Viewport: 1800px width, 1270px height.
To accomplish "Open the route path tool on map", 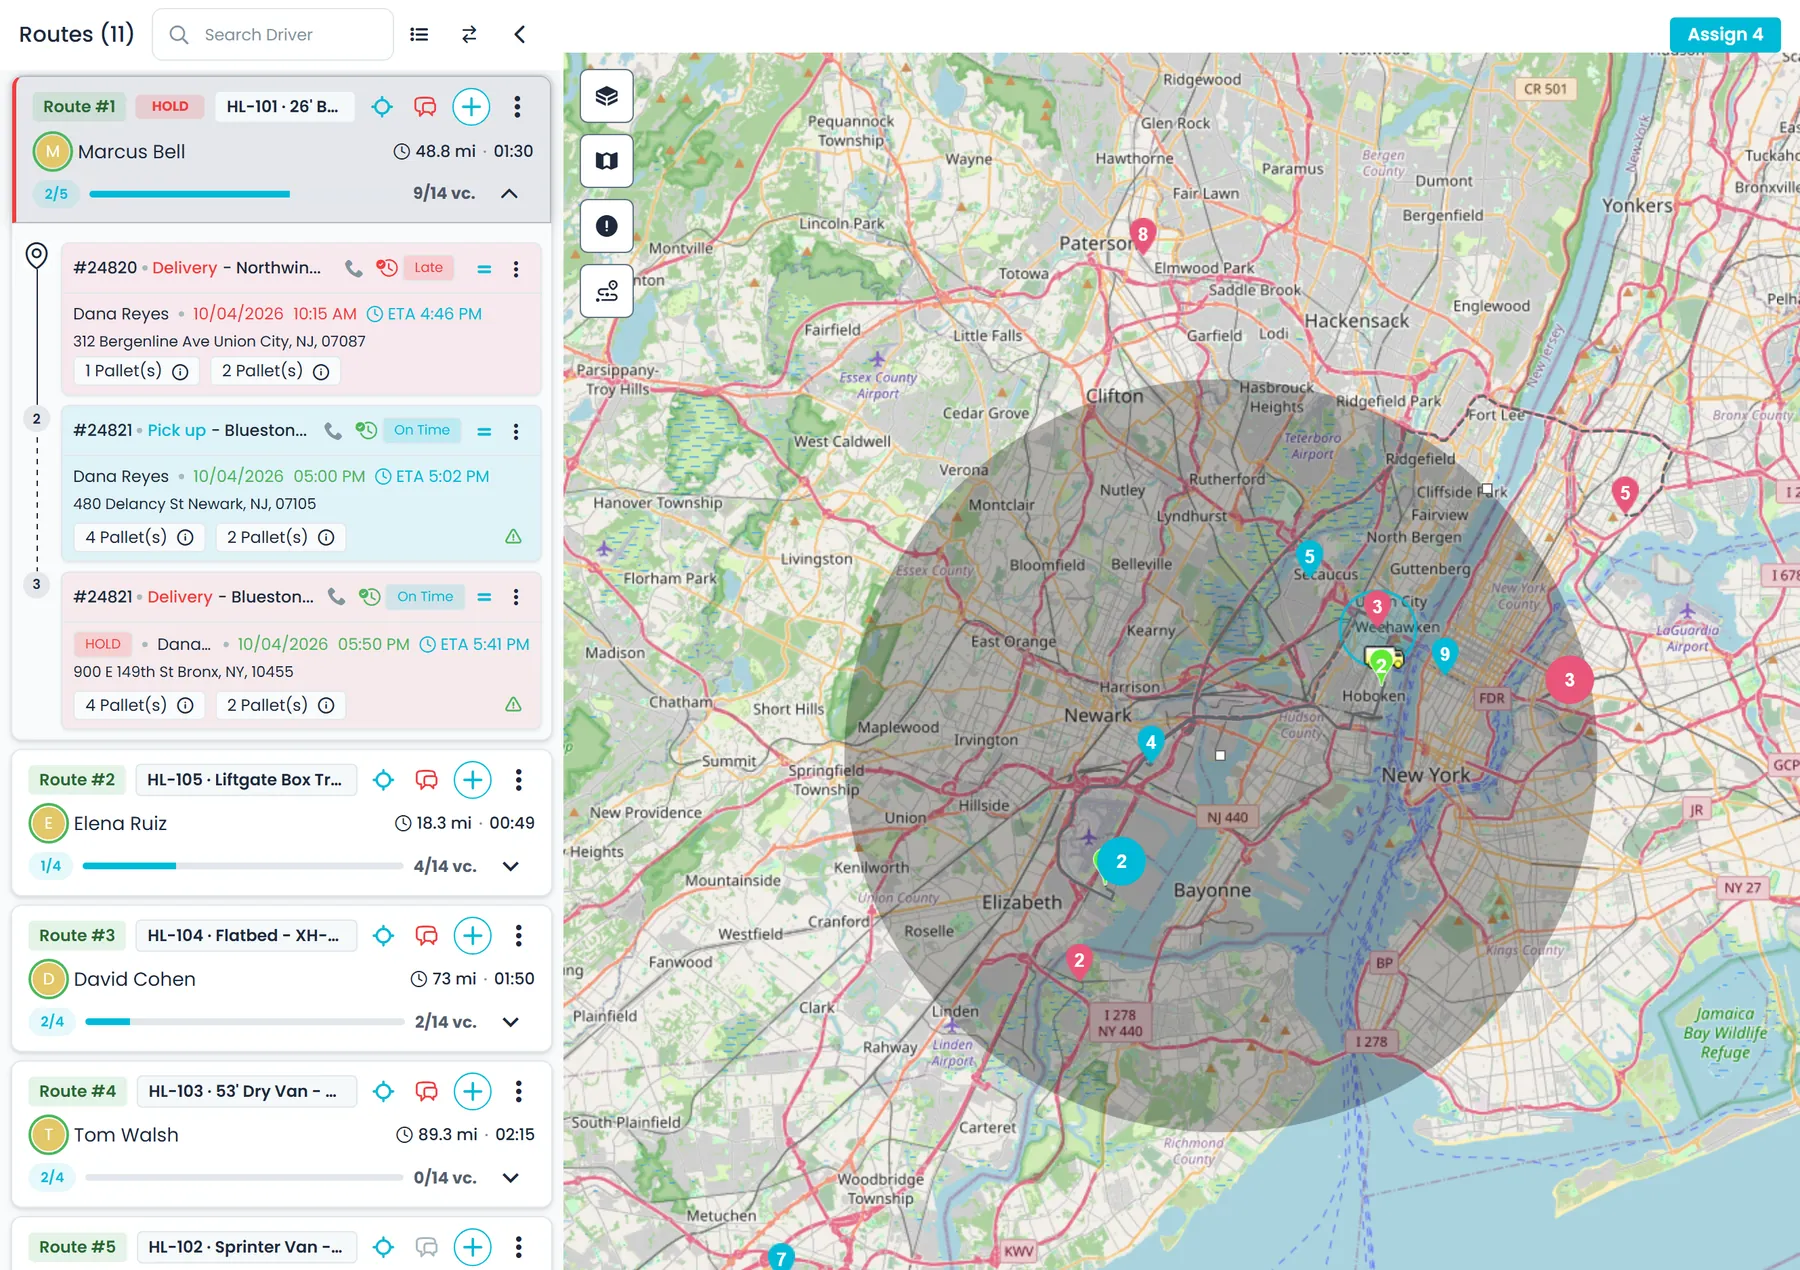I will pyautogui.click(x=607, y=291).
